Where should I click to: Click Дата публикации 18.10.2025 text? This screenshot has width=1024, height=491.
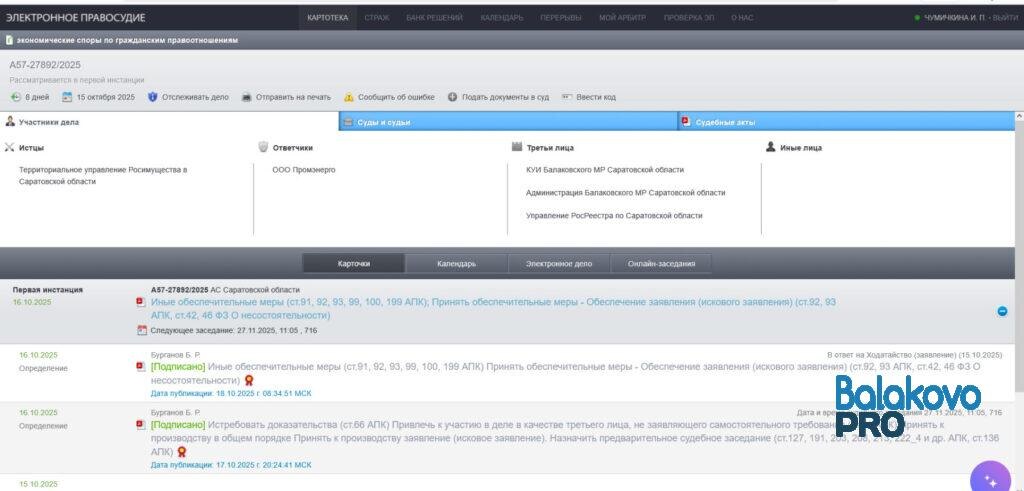pyautogui.click(x=231, y=394)
